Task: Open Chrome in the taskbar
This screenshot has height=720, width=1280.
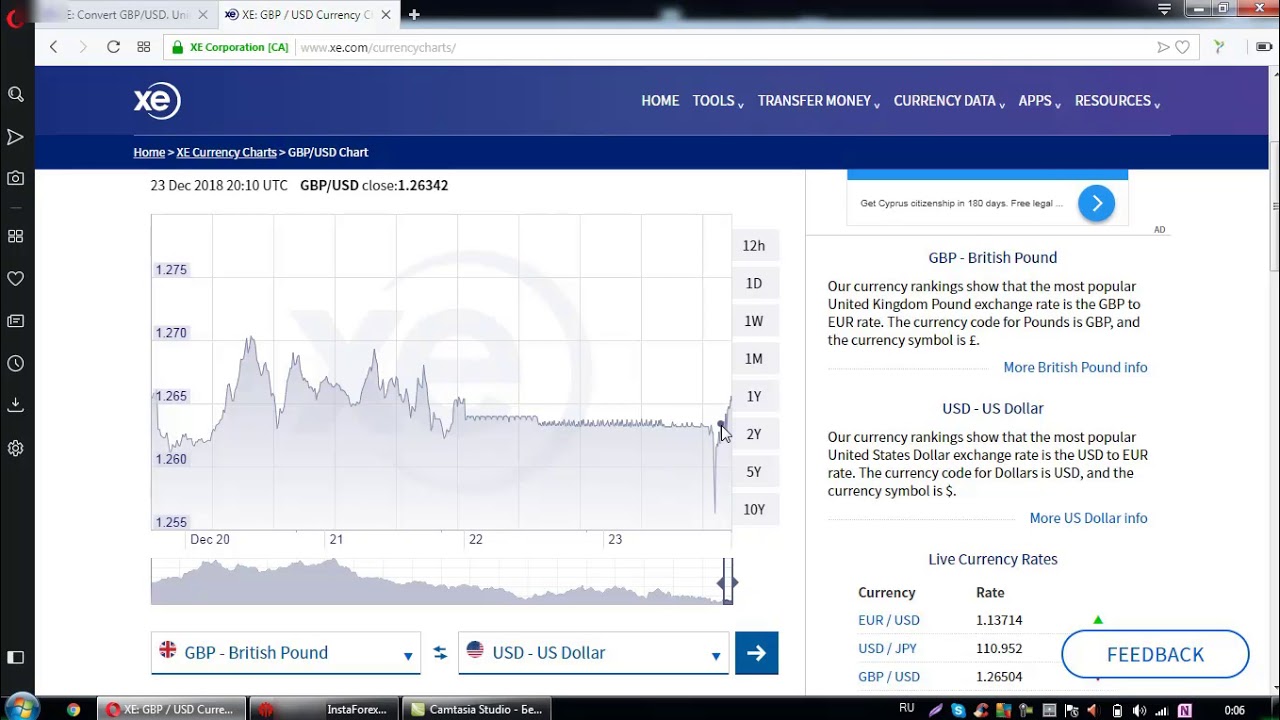Action: (73, 710)
